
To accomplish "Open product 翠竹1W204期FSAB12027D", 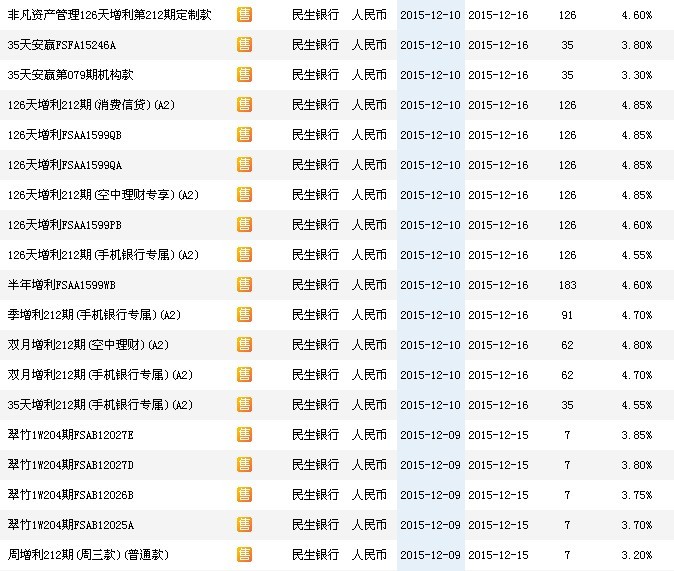I will click(x=70, y=465).
